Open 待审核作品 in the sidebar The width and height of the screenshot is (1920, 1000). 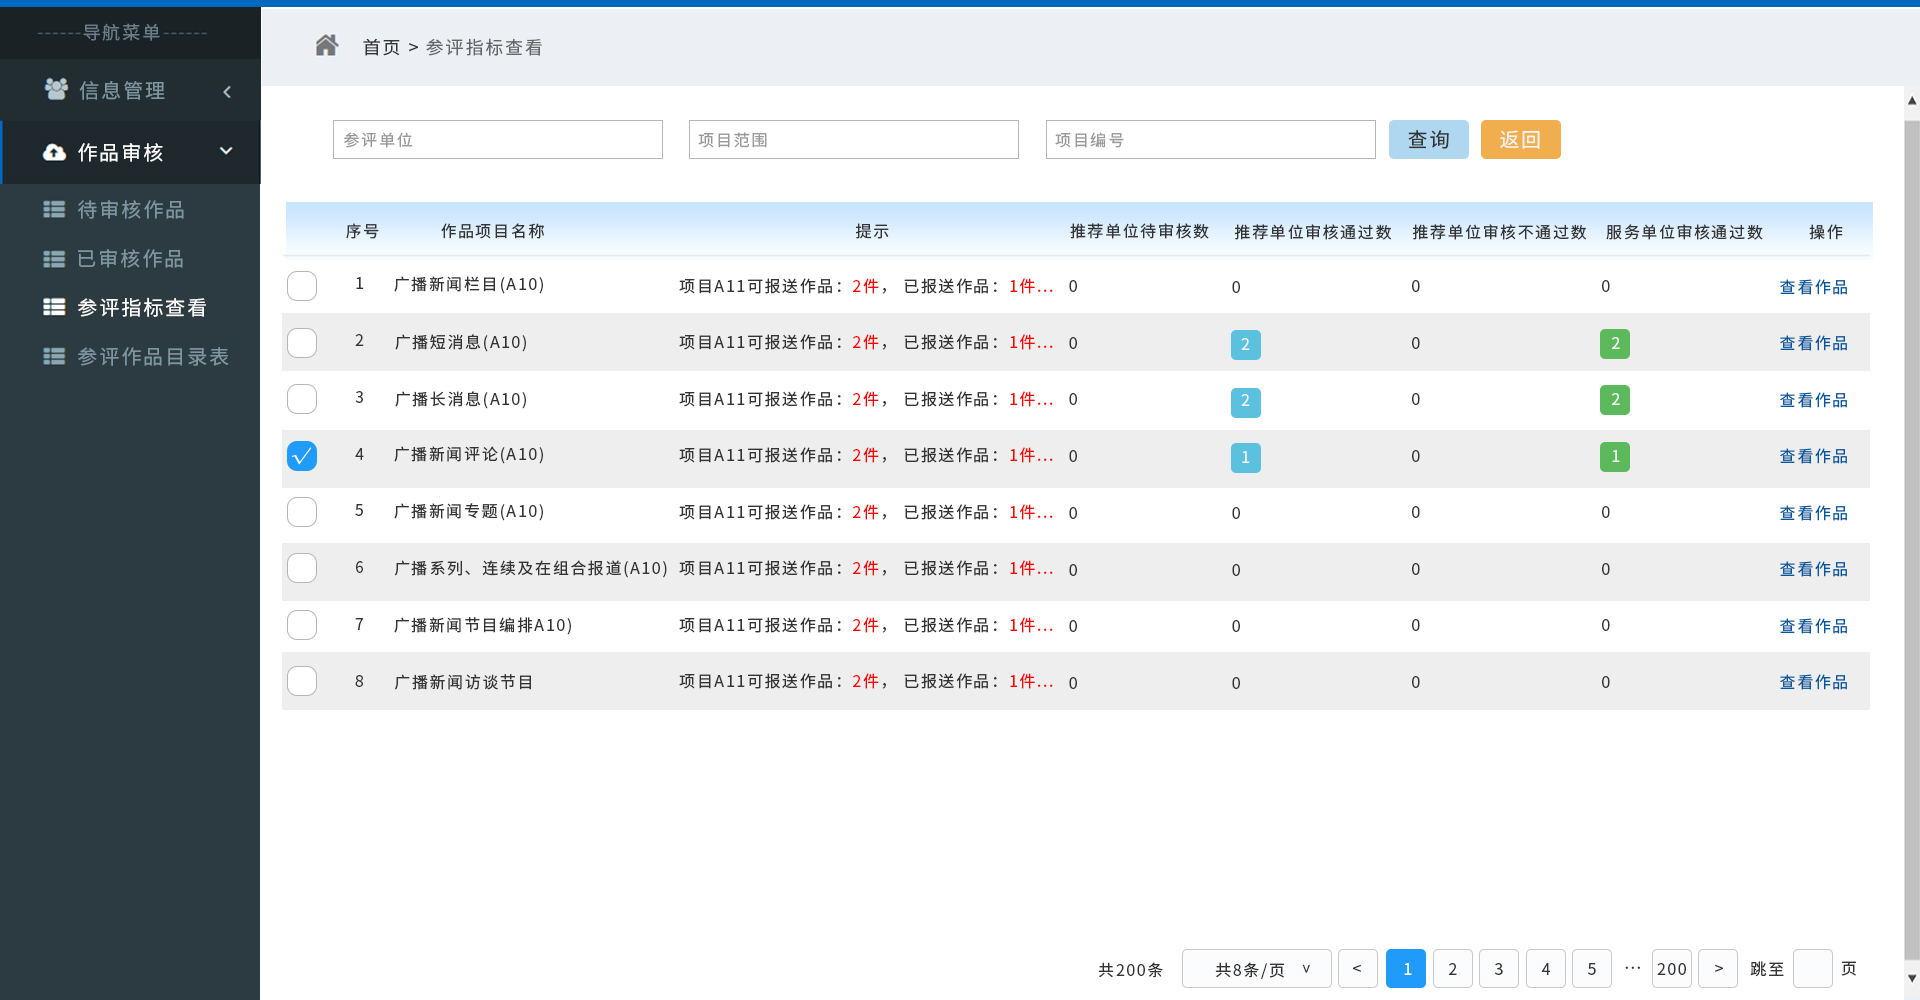click(131, 210)
